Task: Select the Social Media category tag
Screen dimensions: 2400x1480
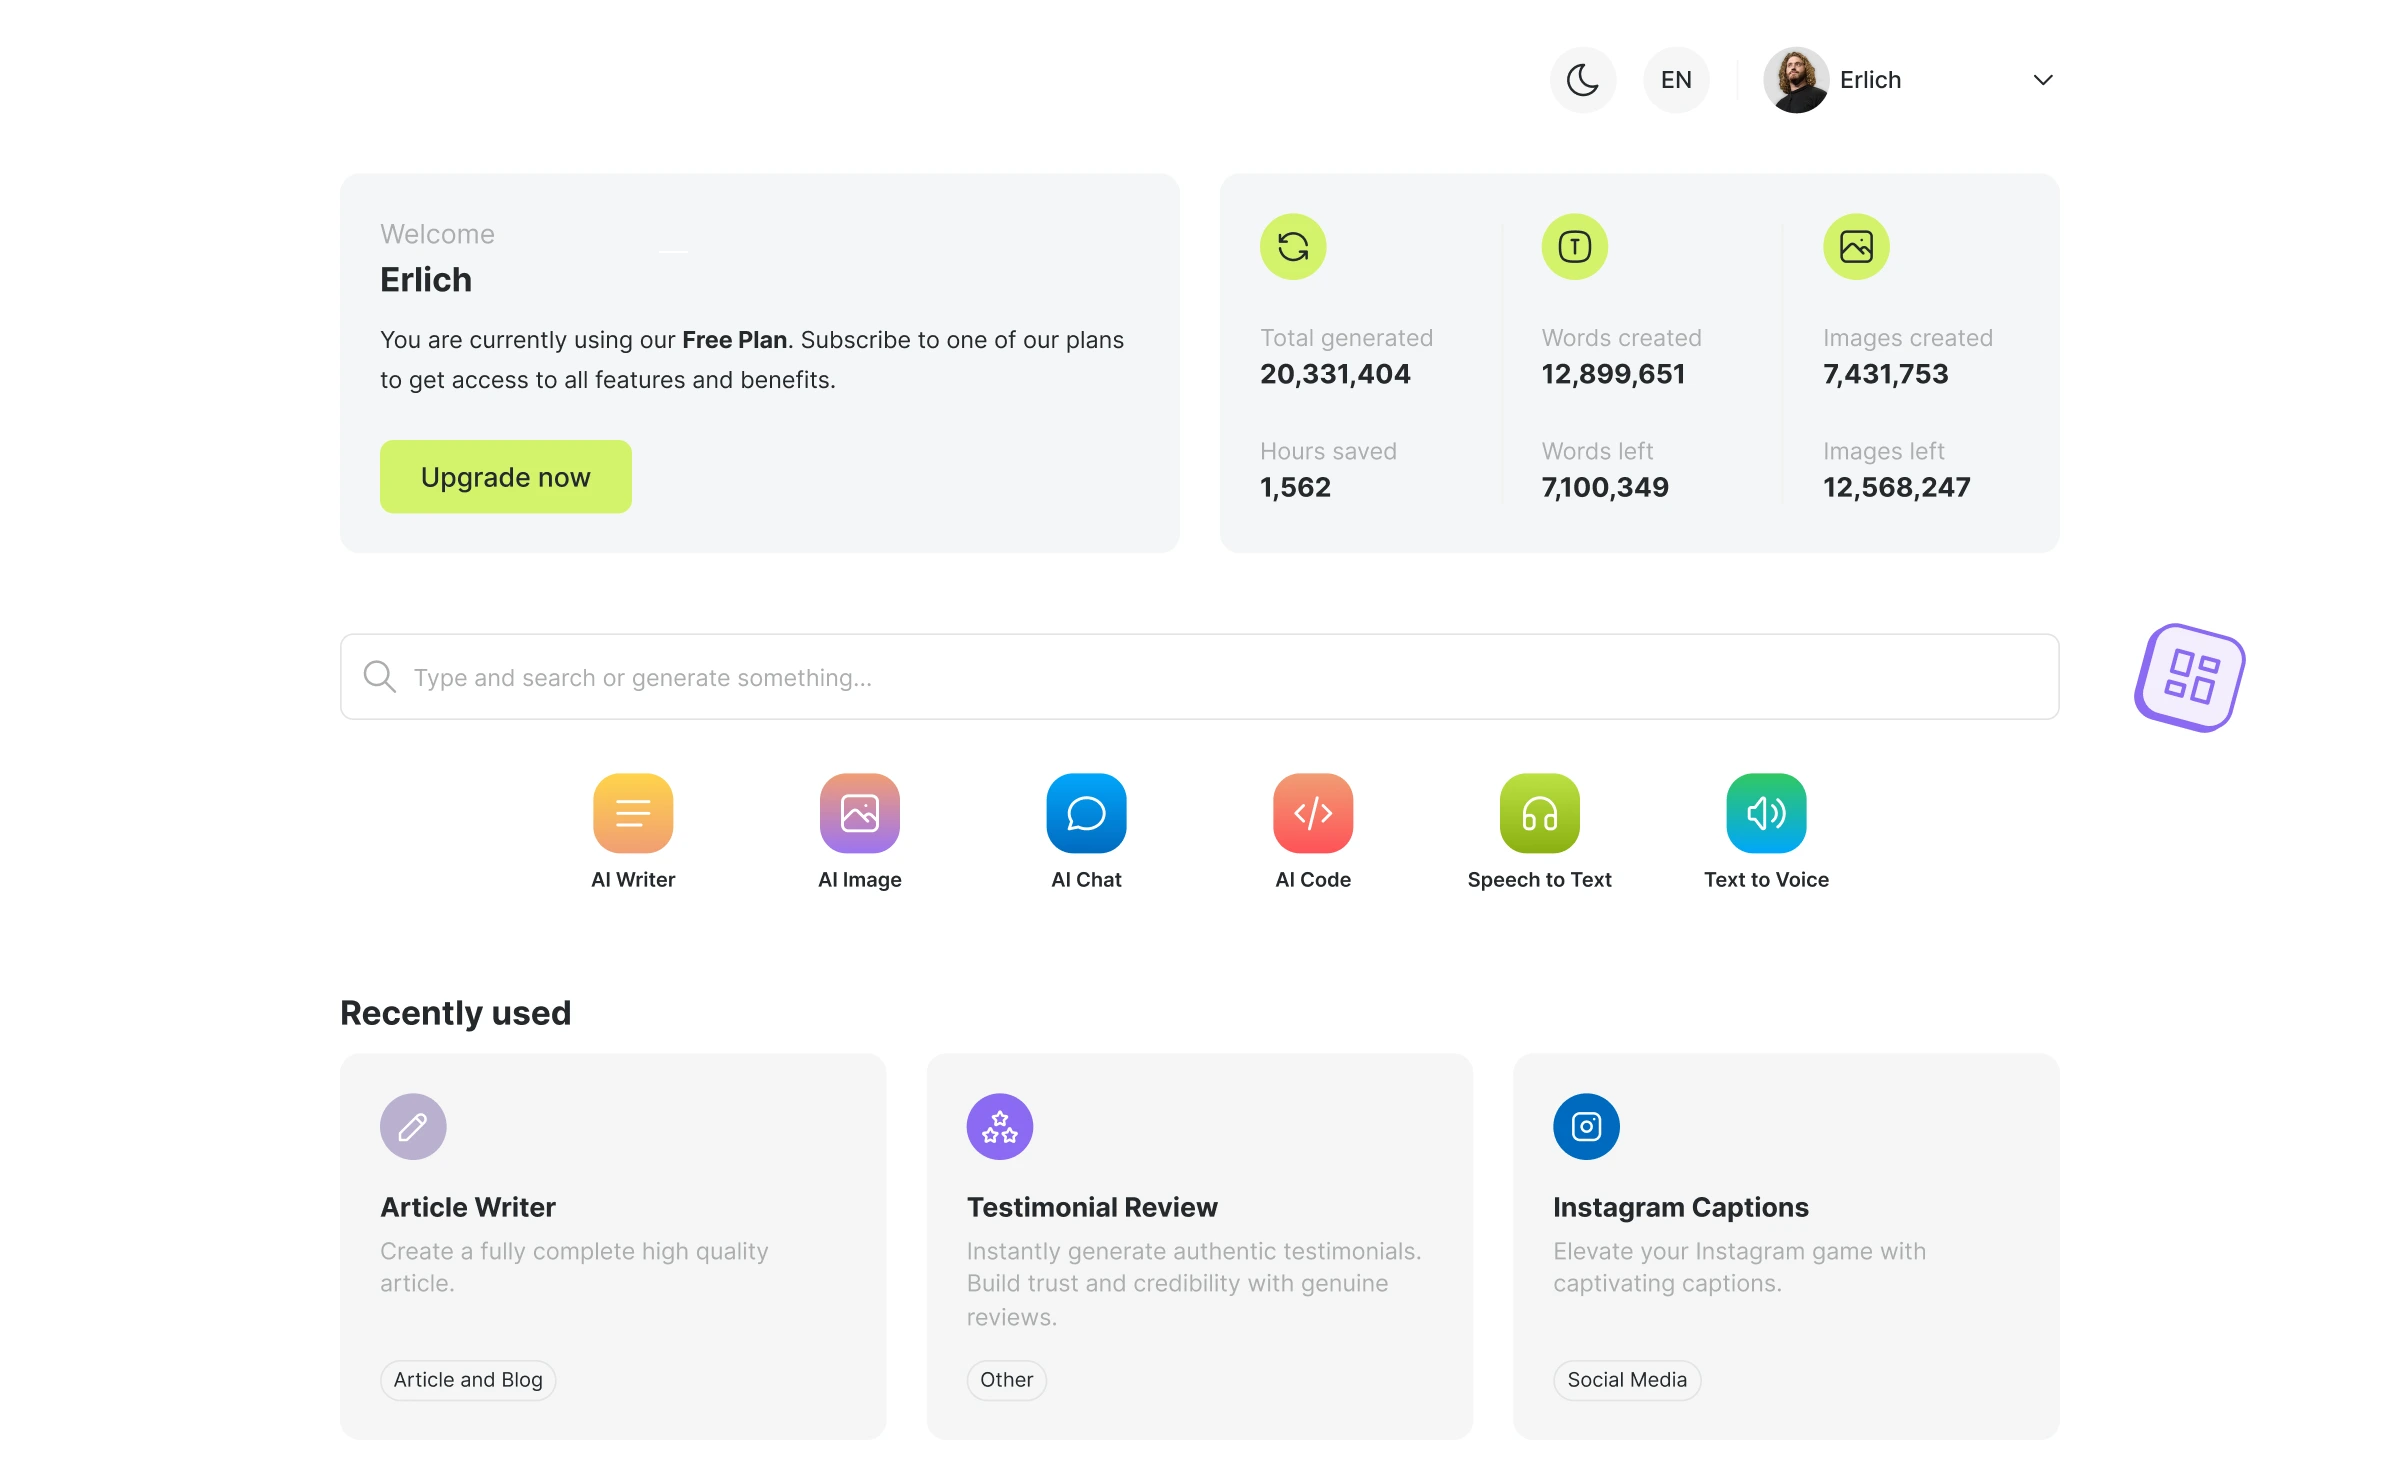Action: (1625, 1379)
